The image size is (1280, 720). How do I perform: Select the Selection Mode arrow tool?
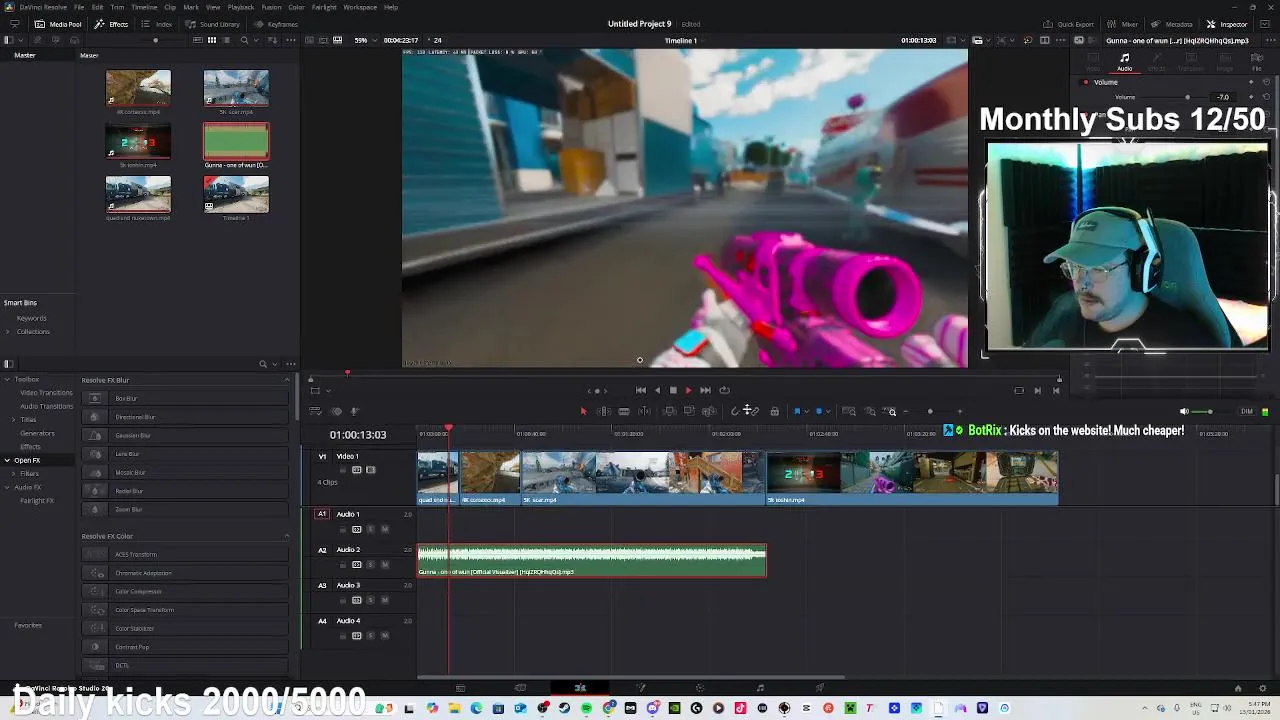click(584, 411)
